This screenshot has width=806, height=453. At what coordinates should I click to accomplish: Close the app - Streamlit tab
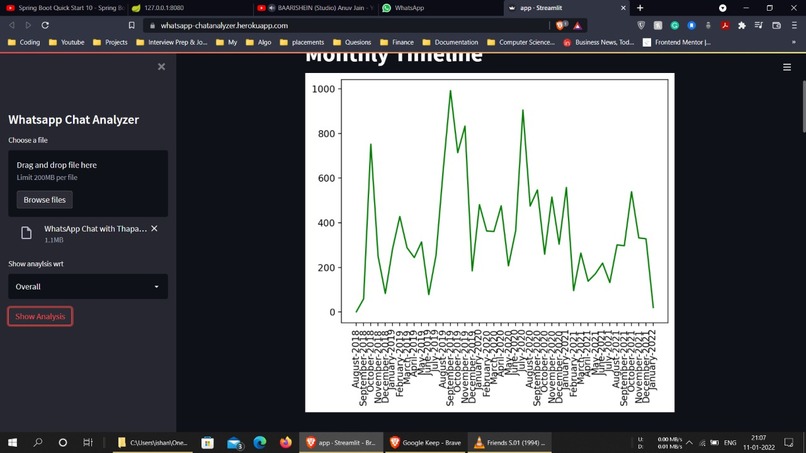(x=623, y=8)
